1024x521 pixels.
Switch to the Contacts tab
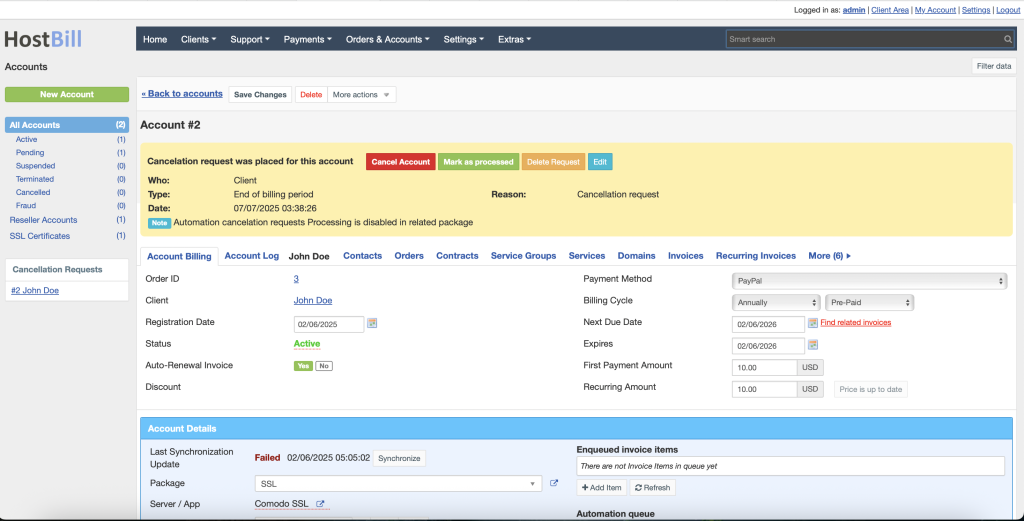point(362,256)
